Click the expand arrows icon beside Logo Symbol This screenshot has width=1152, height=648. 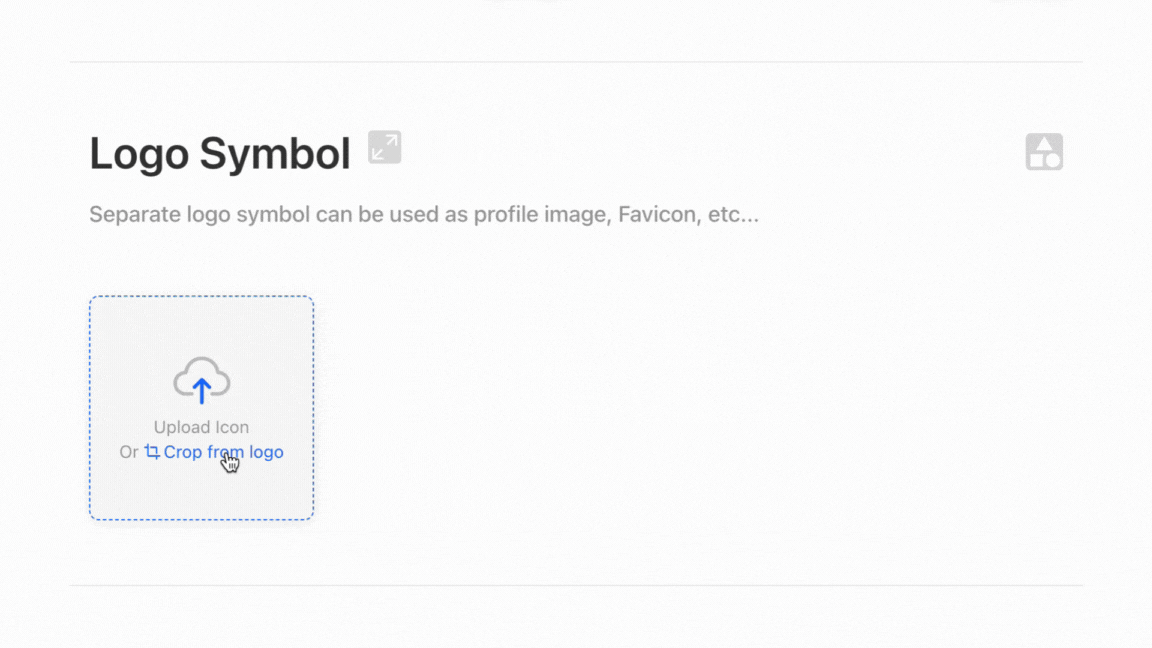click(x=384, y=147)
